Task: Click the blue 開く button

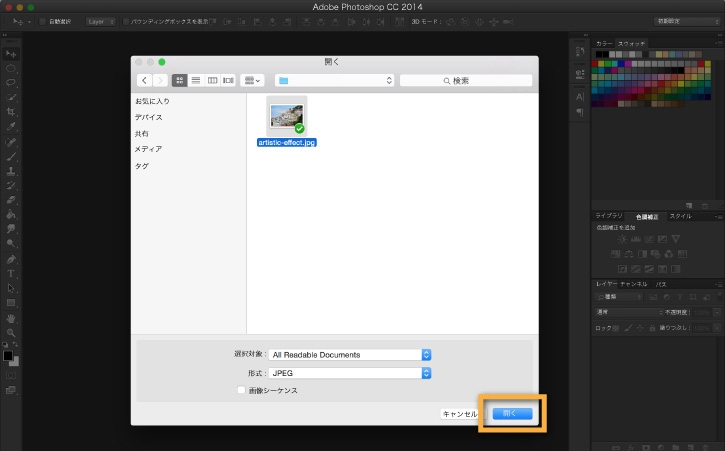Action: click(512, 414)
